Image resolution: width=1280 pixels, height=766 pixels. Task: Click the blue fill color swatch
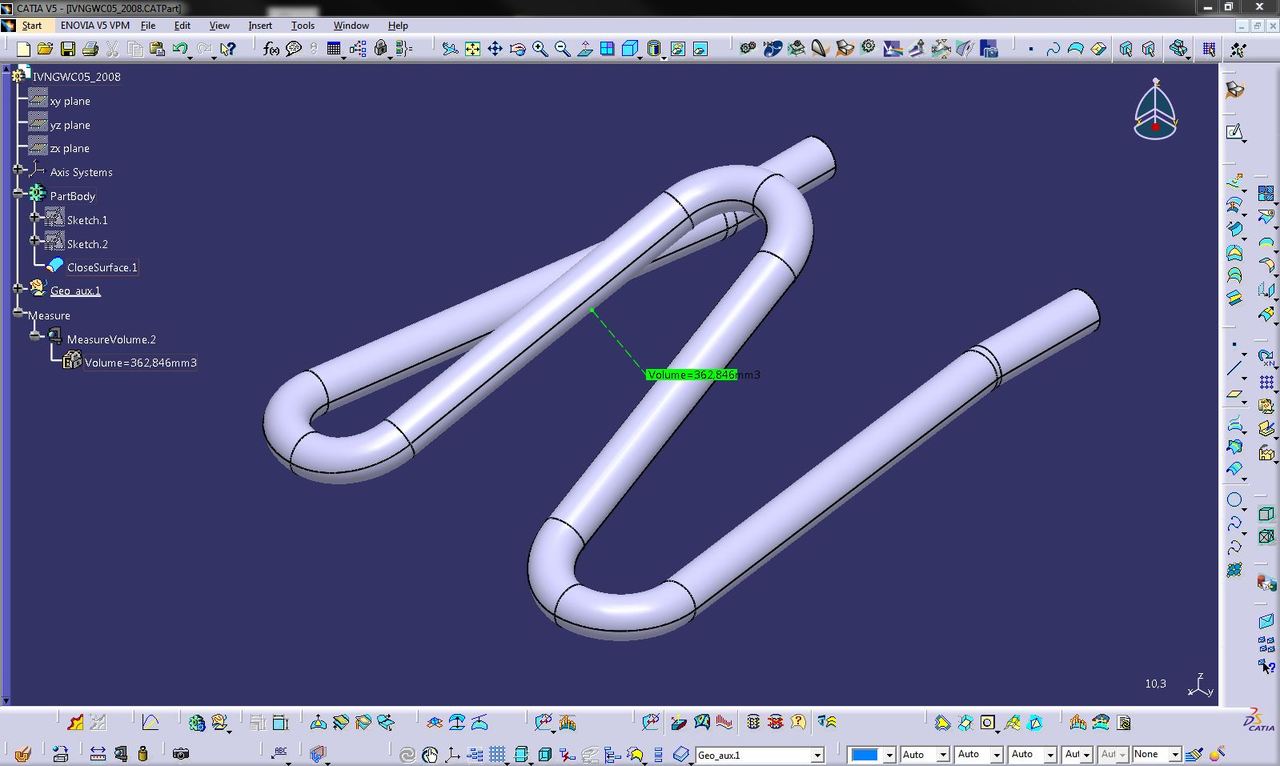[x=865, y=755]
